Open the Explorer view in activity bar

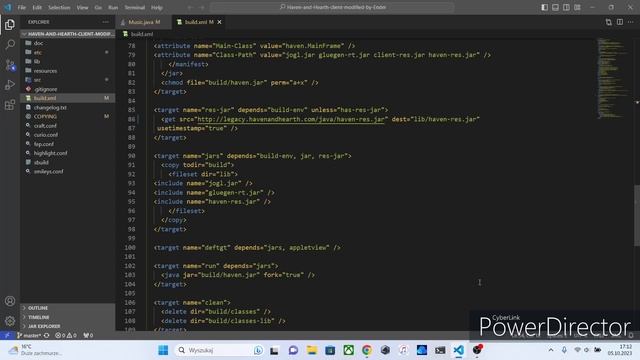[x=10, y=24]
